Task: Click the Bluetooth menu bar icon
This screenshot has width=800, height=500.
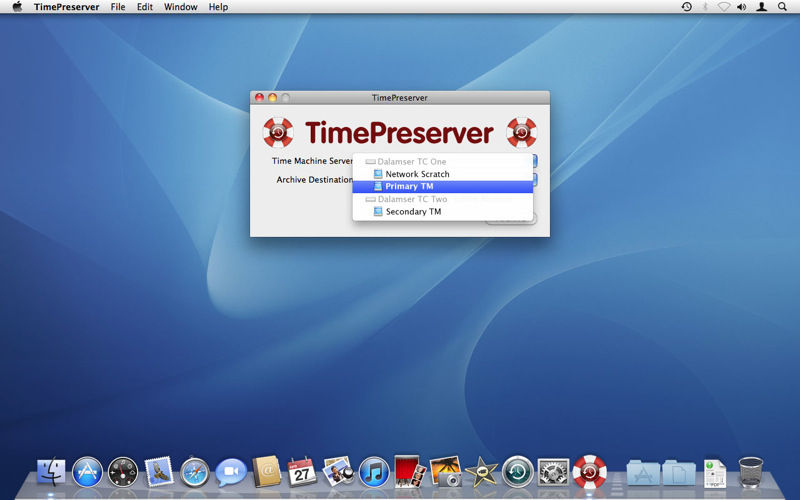Action: coord(705,7)
